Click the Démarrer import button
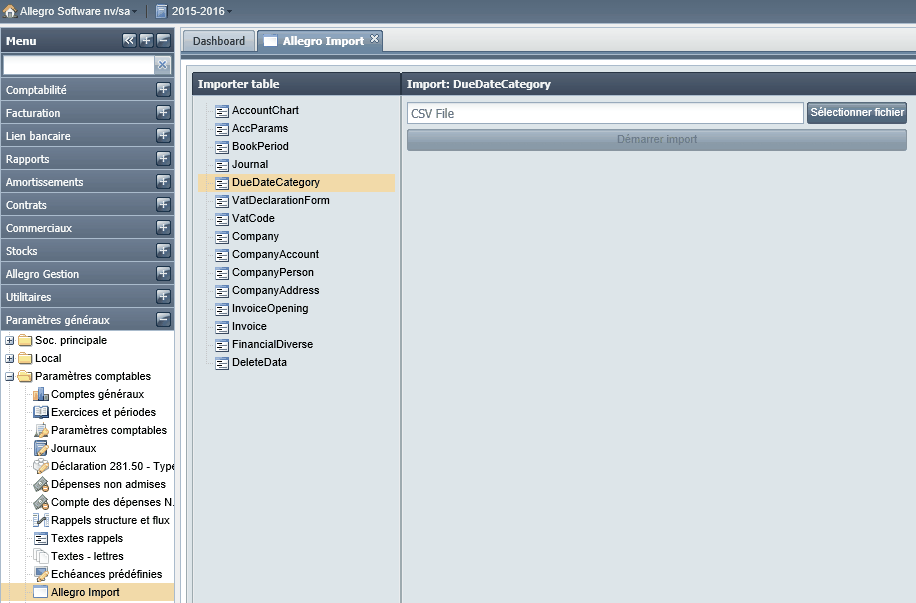916x603 pixels. tap(657, 140)
